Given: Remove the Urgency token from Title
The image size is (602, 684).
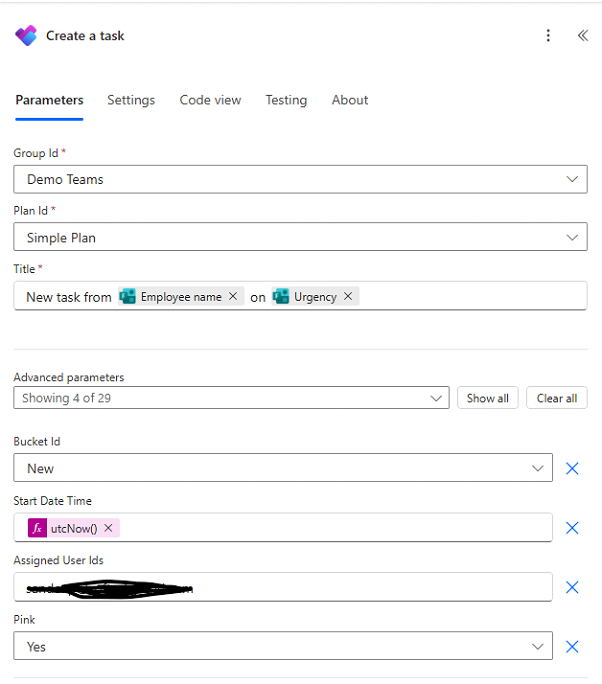Looking at the screenshot, I should coord(348,297).
